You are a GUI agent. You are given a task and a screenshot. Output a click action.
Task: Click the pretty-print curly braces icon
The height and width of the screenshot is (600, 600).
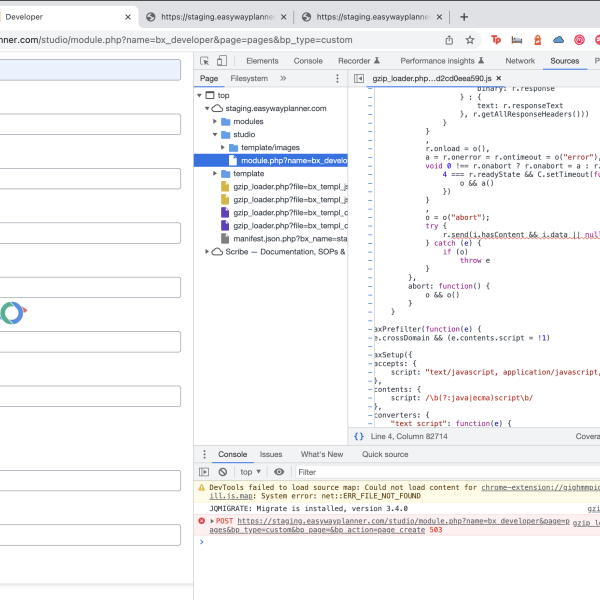pyautogui.click(x=359, y=436)
